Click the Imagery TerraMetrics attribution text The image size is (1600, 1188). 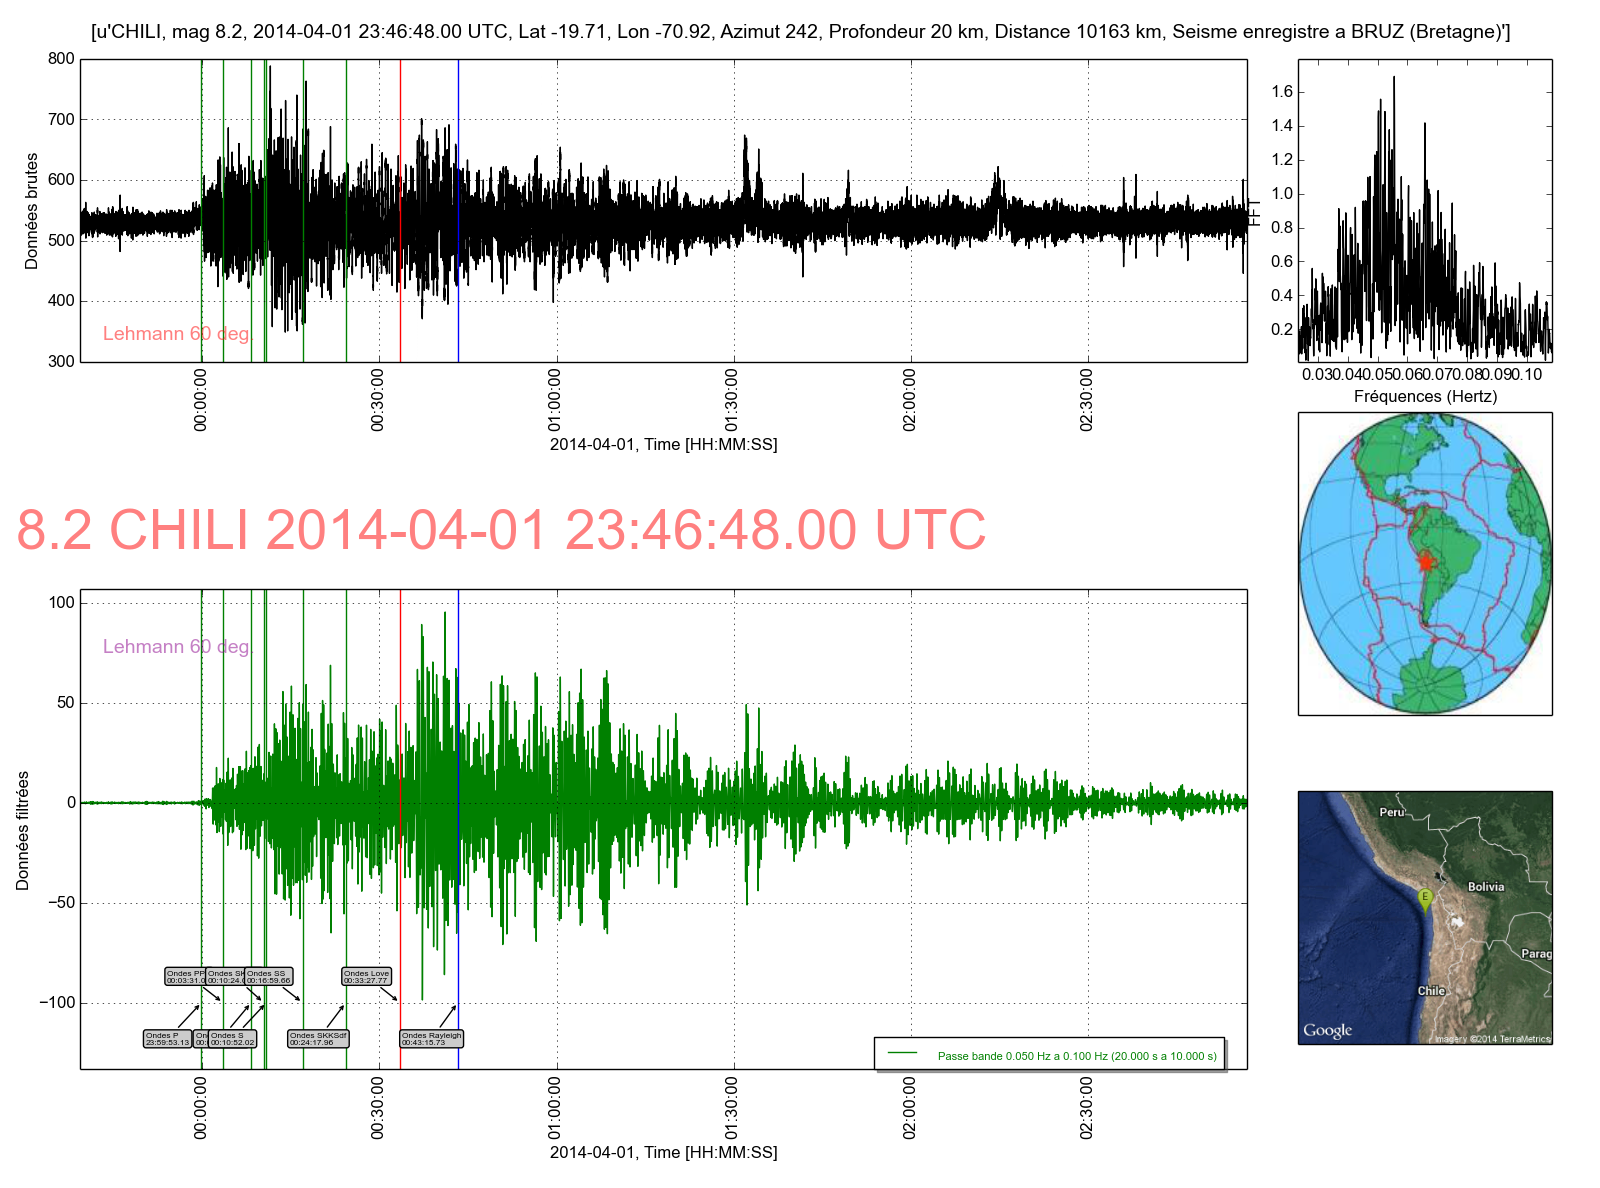(x=1492, y=1039)
